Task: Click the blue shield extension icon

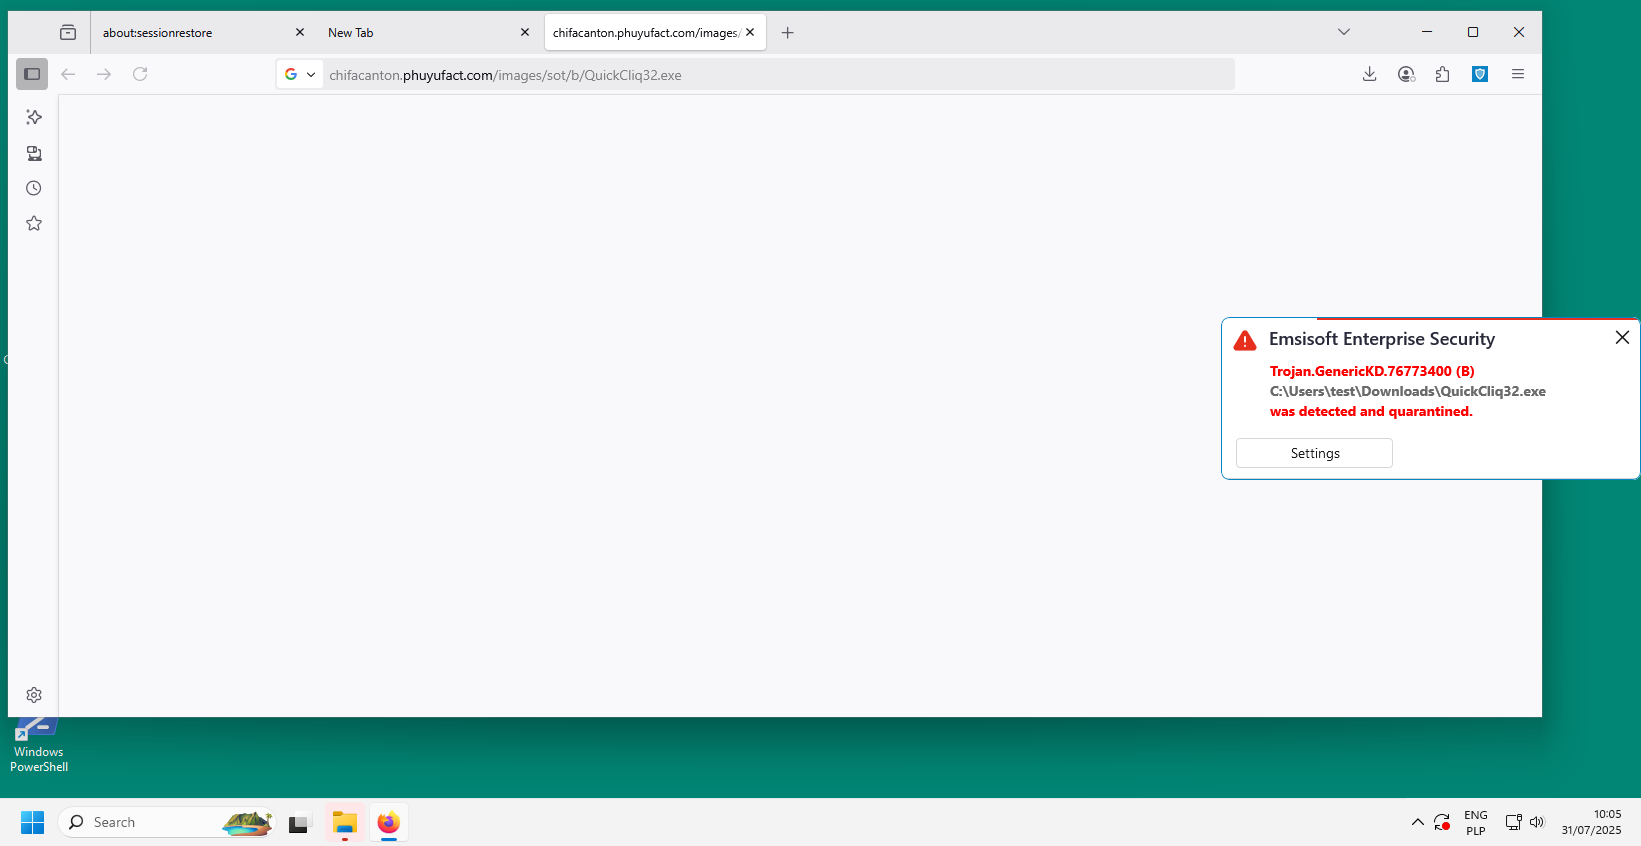Action: pyautogui.click(x=1480, y=74)
